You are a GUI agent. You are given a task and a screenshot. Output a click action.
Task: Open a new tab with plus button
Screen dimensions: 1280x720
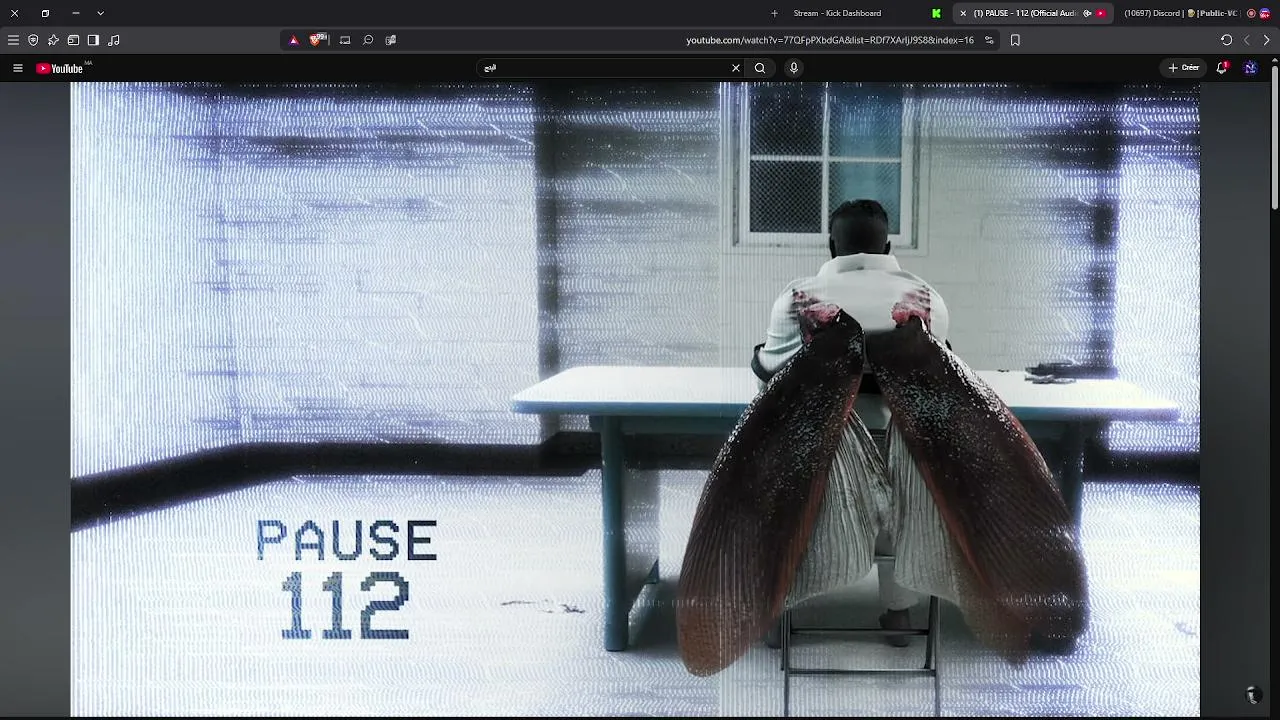pos(774,13)
